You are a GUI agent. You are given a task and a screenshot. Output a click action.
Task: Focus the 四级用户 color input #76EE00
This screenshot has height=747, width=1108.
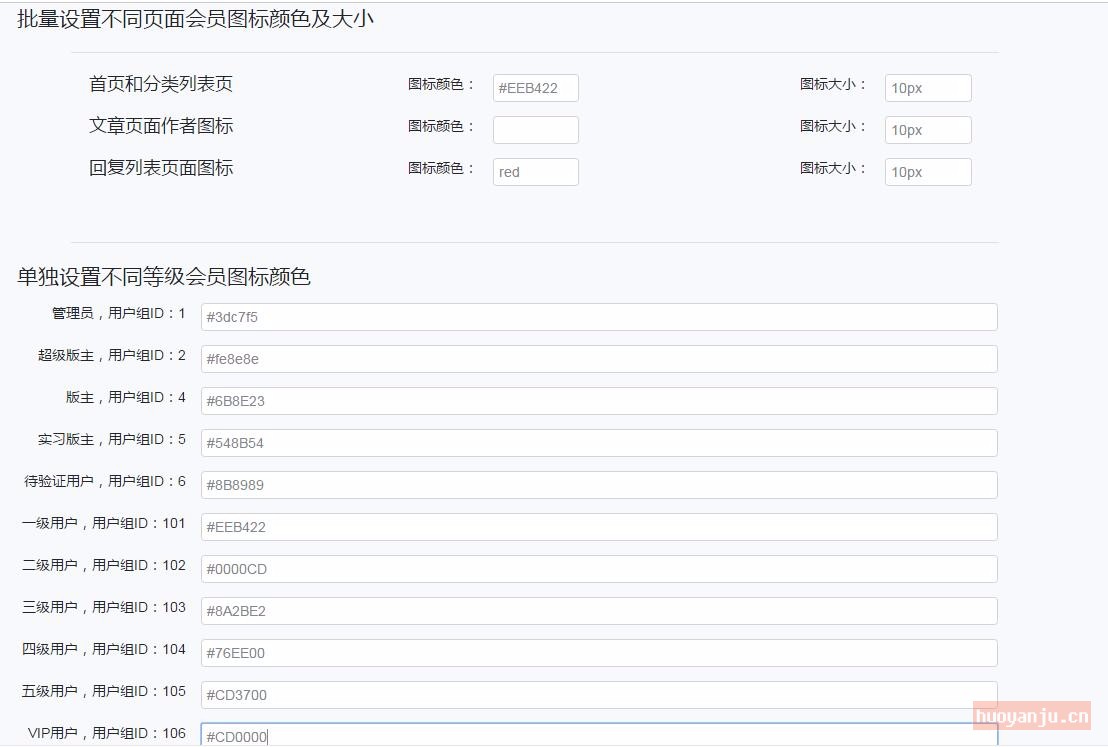point(598,653)
